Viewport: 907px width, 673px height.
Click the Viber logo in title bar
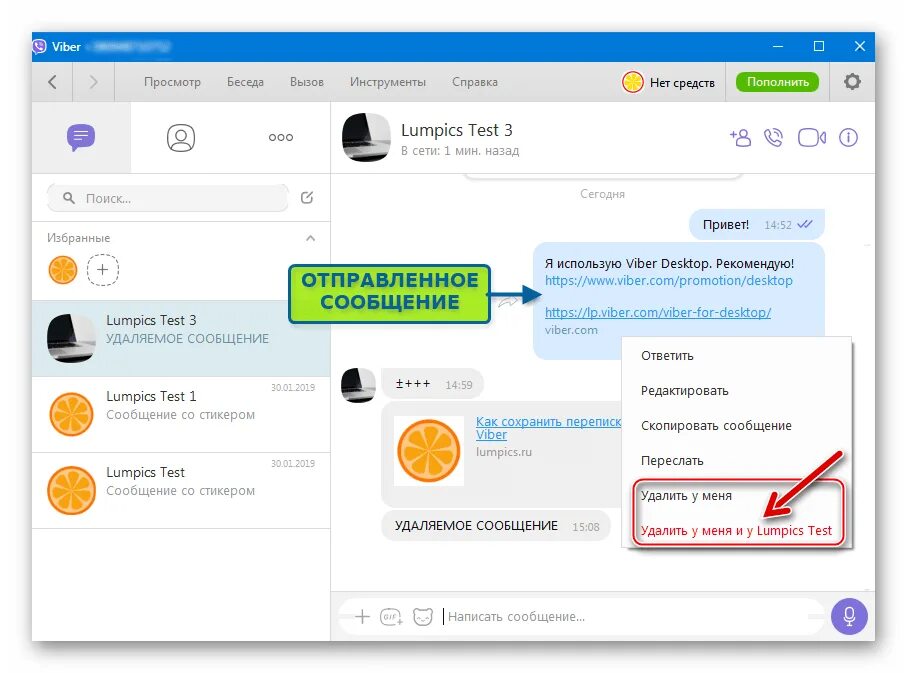39,46
